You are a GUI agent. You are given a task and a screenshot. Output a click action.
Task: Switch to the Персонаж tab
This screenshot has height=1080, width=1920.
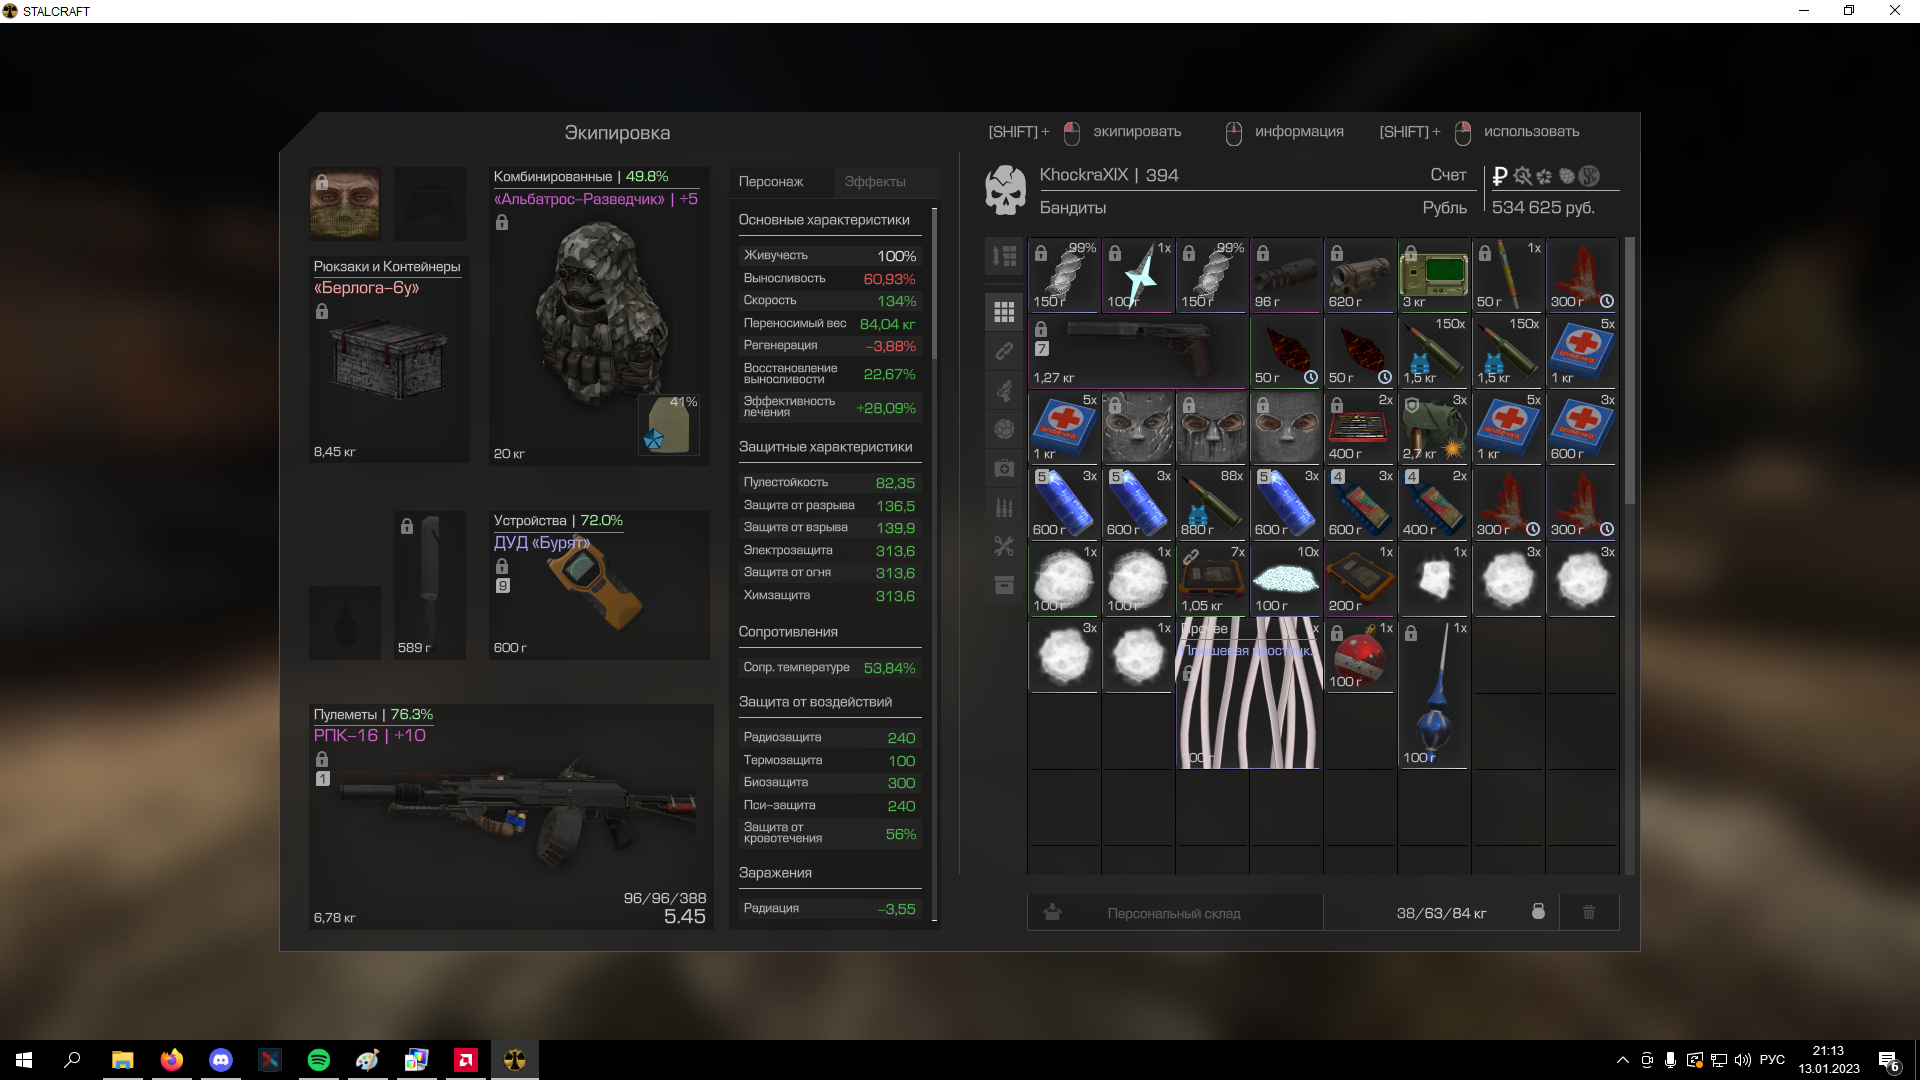pos(771,182)
